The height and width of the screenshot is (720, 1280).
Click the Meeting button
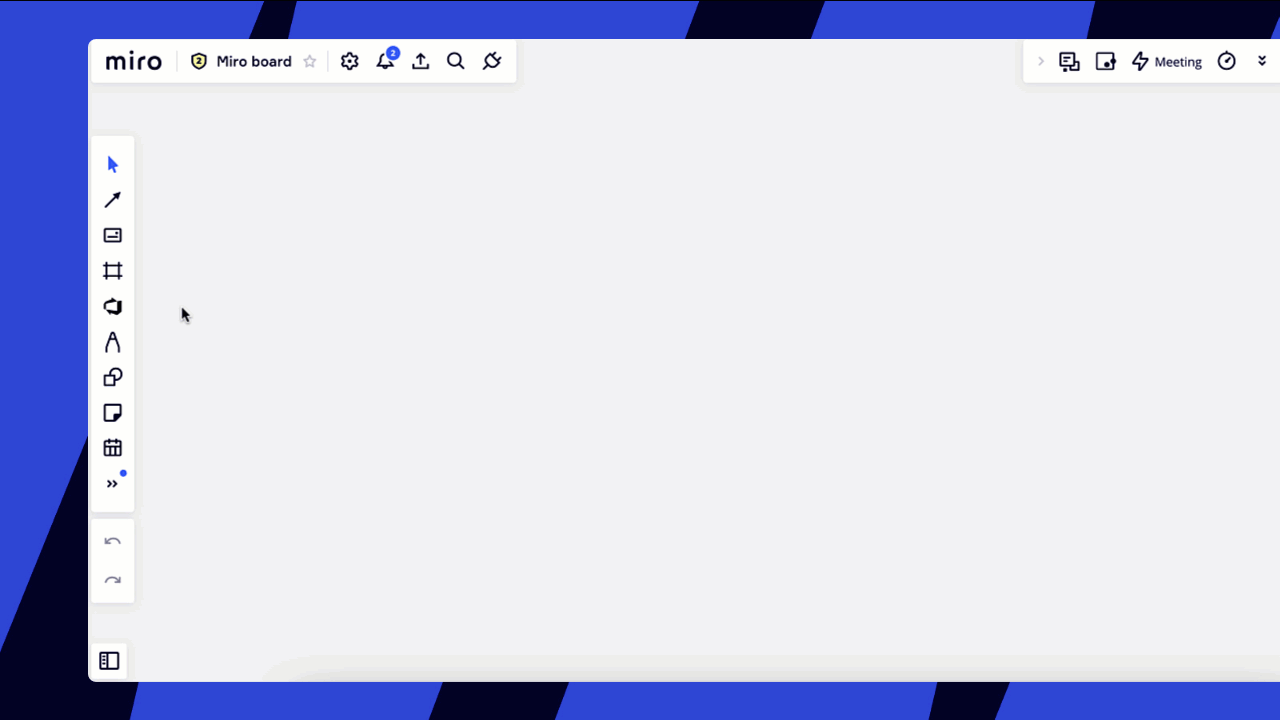click(x=1166, y=62)
